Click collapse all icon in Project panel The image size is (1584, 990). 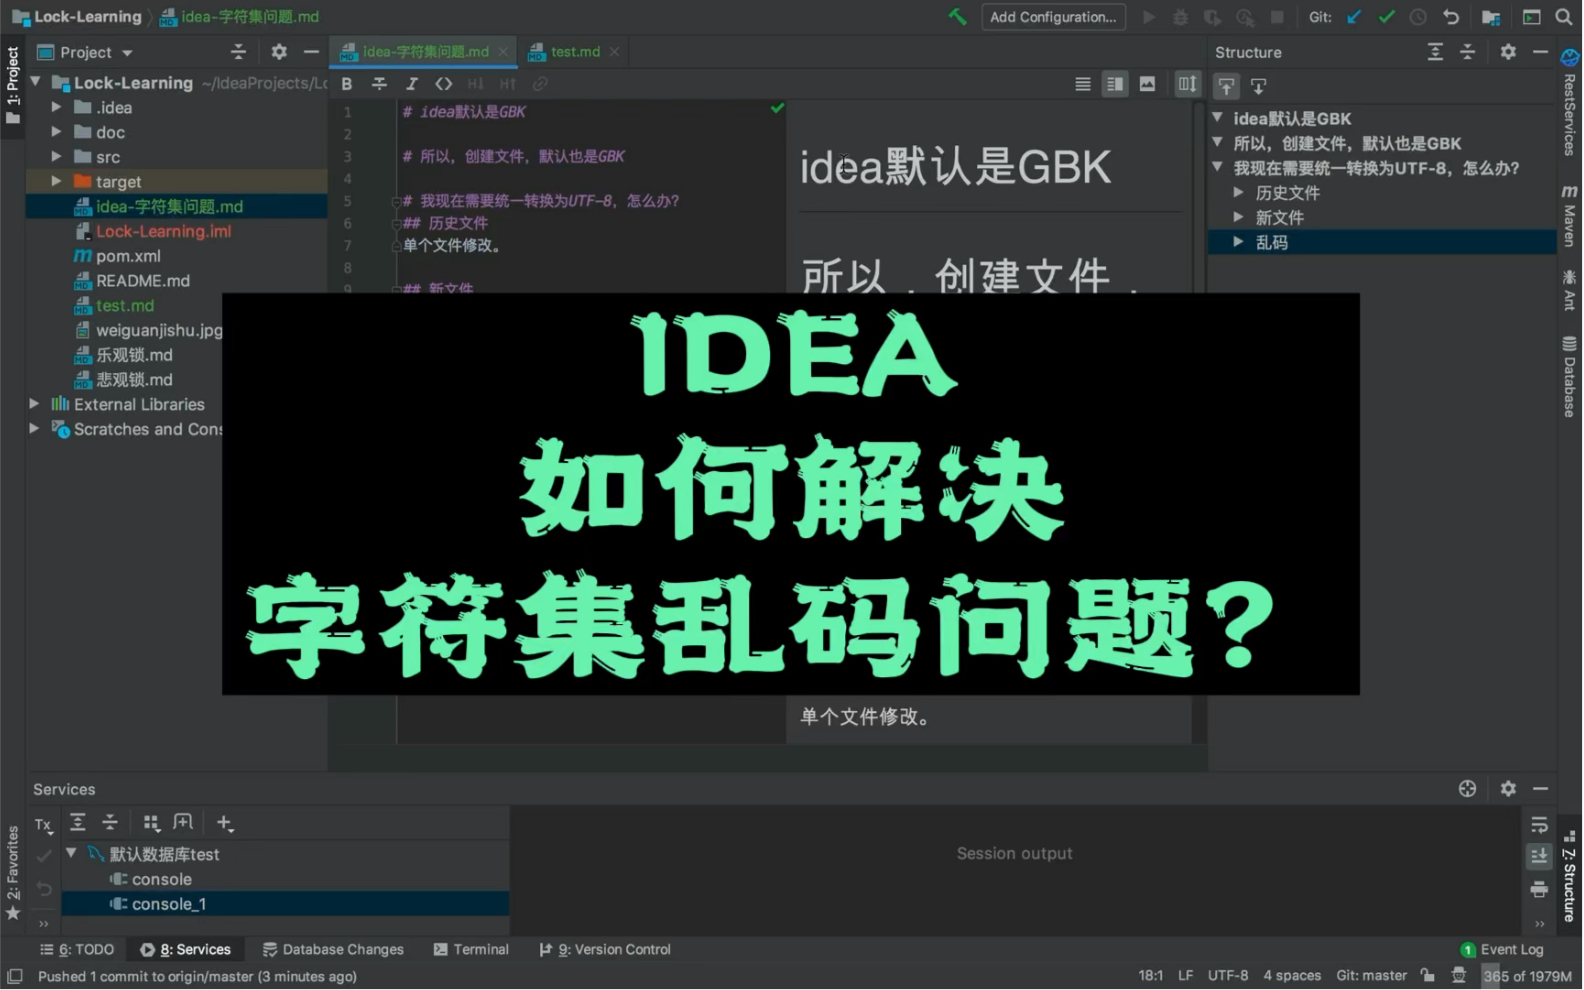pyautogui.click(x=238, y=52)
